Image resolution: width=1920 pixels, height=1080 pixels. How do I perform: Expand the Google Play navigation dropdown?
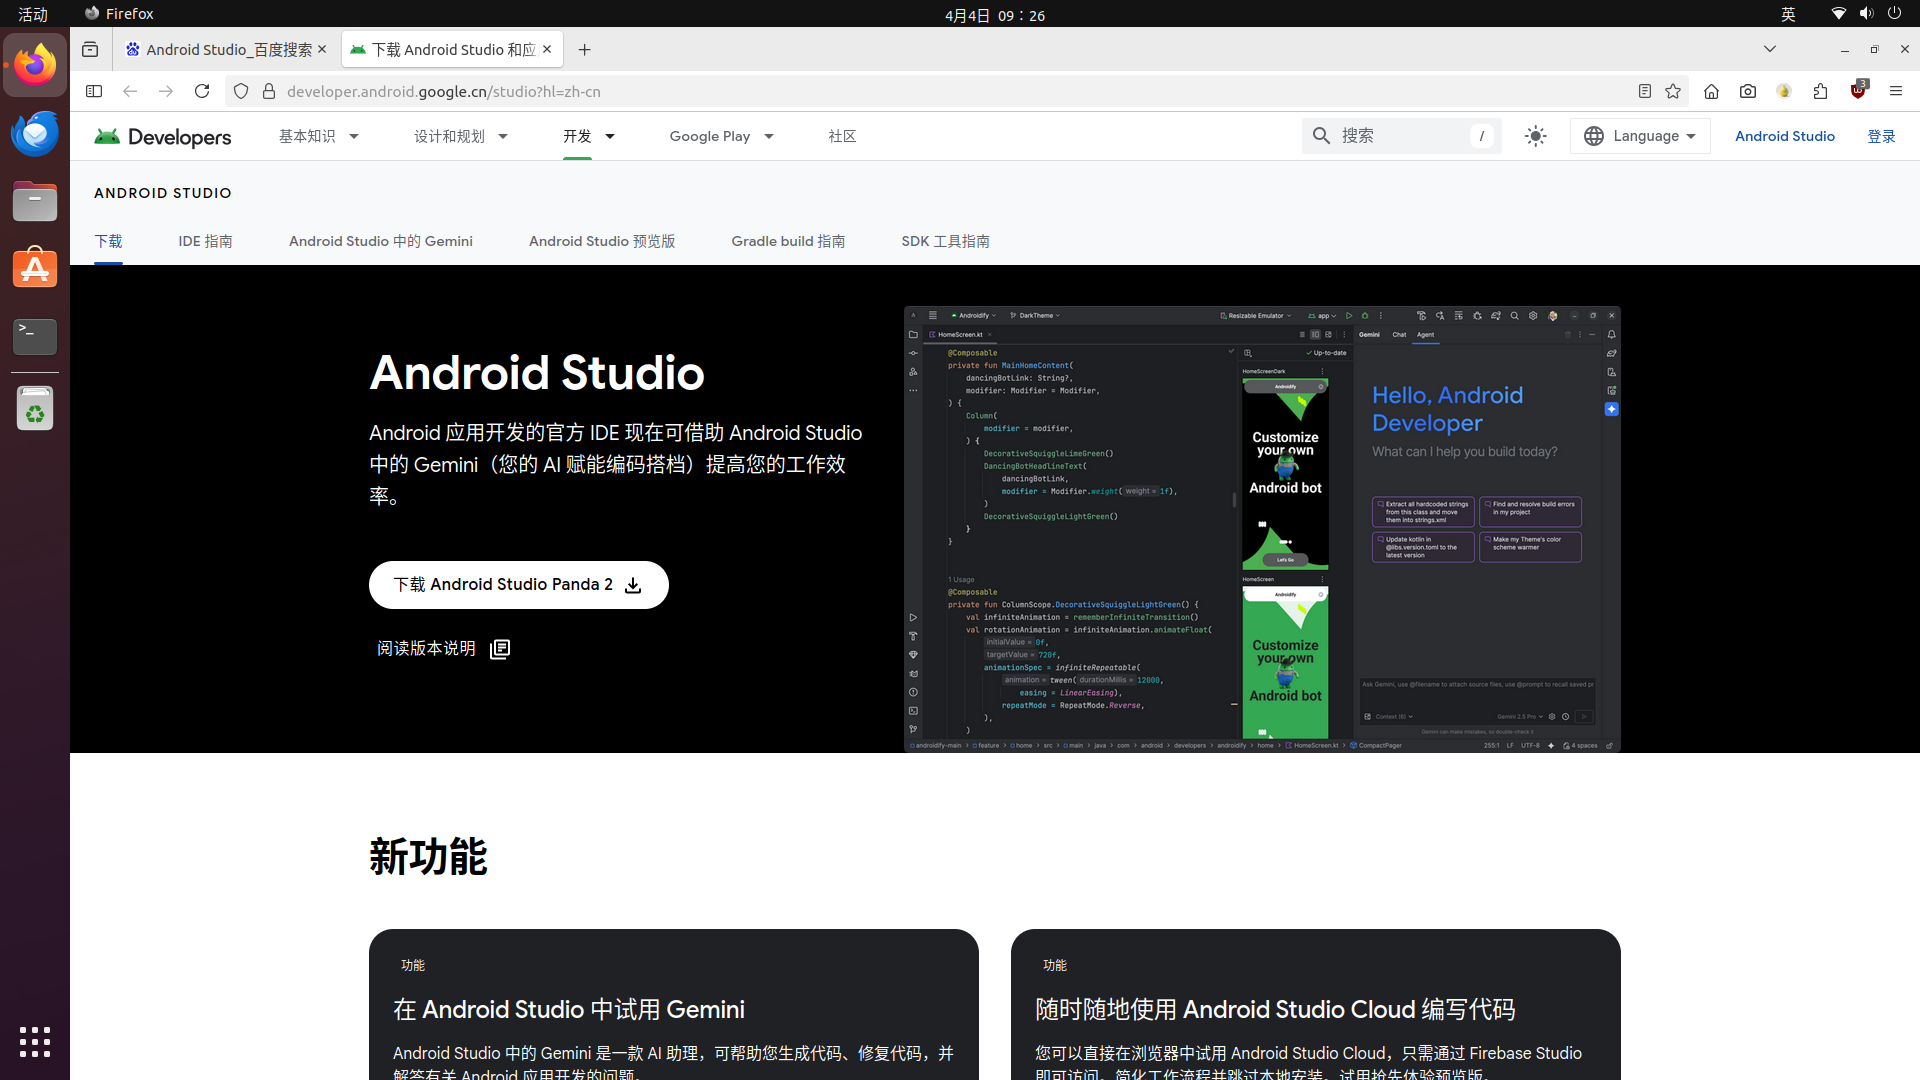coord(721,136)
